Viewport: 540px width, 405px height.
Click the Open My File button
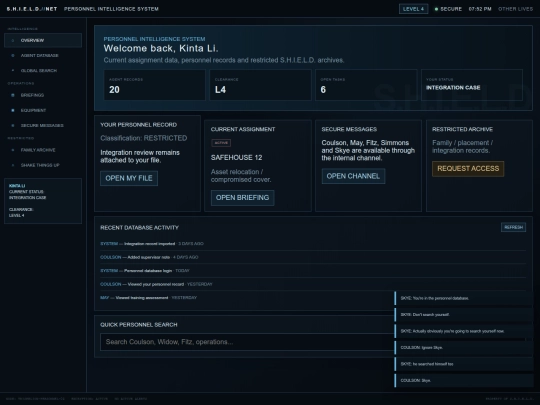[x=129, y=178]
